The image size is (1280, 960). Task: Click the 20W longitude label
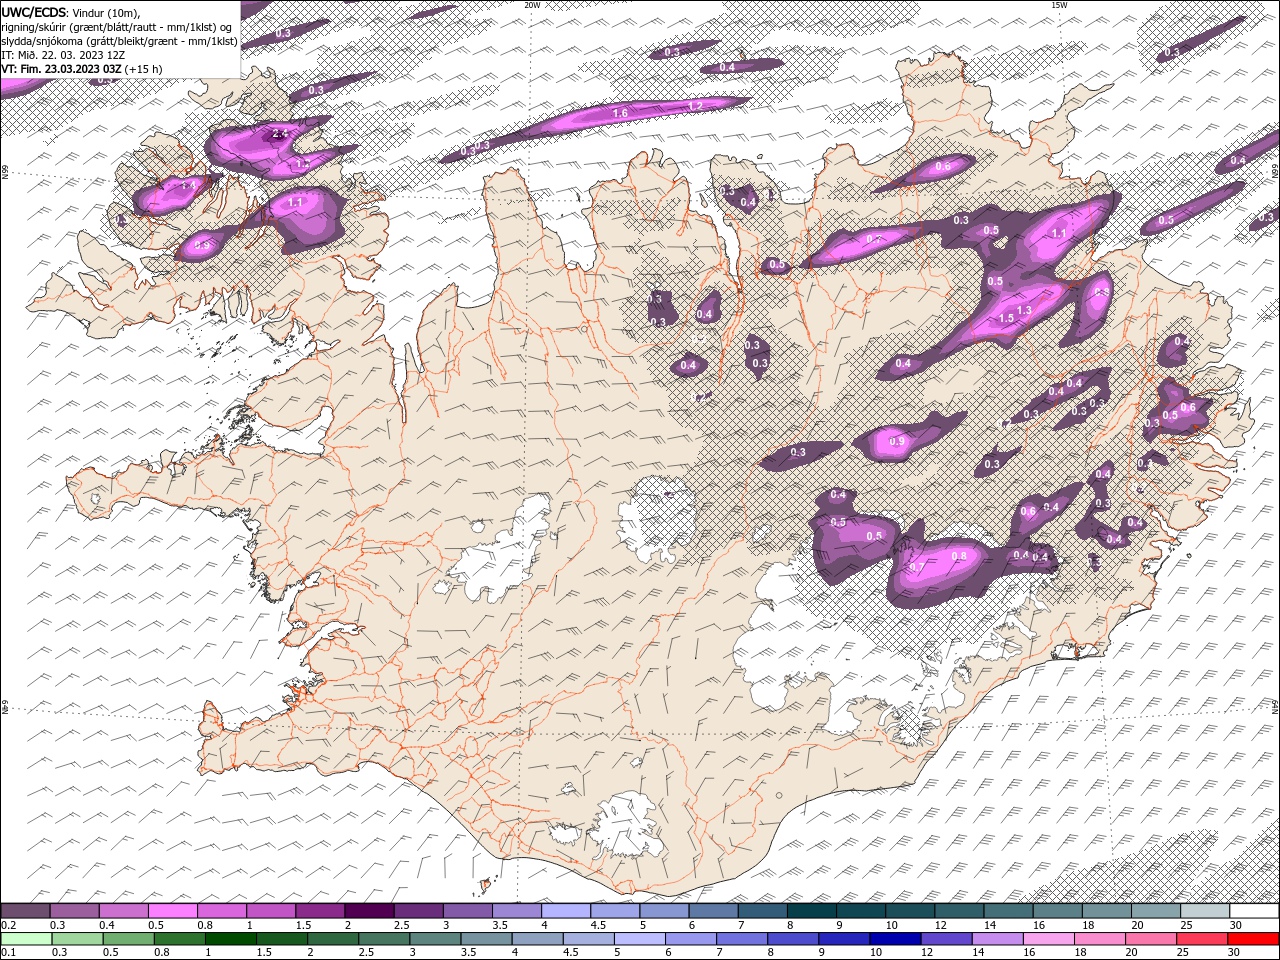pos(532,5)
